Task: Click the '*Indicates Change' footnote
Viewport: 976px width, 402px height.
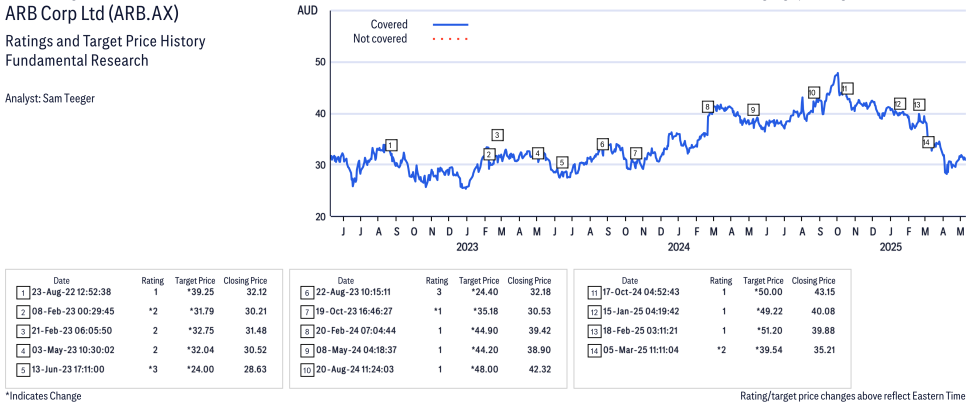Action: [44, 396]
